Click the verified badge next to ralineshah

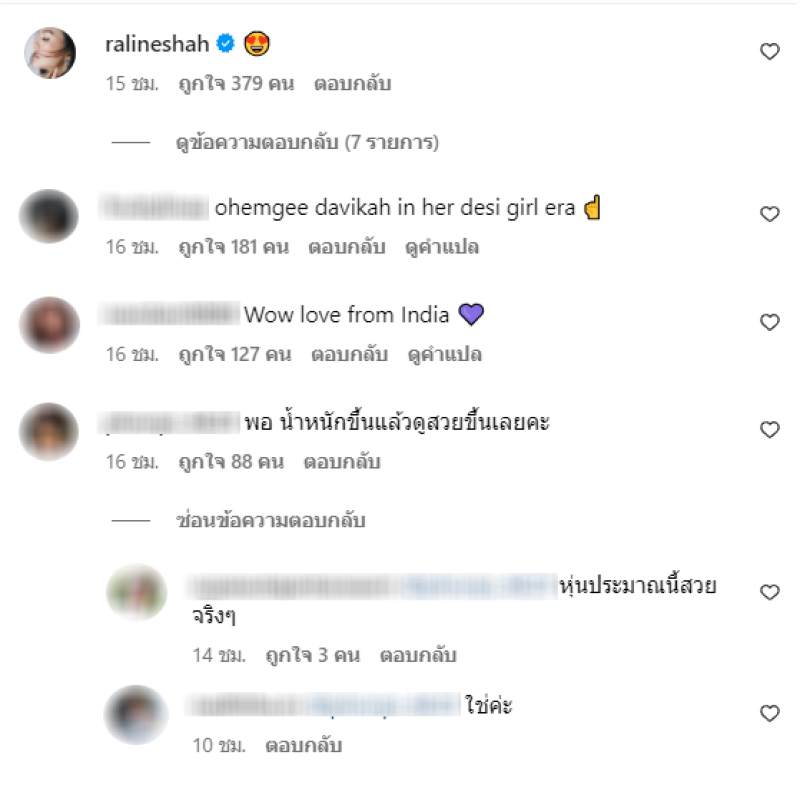(x=226, y=44)
